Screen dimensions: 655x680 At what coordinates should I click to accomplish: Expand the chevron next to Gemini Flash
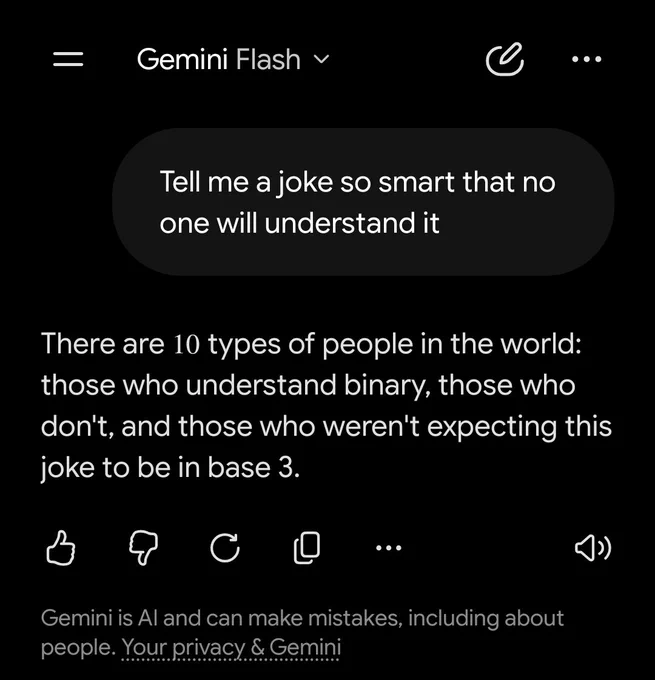coord(321,59)
